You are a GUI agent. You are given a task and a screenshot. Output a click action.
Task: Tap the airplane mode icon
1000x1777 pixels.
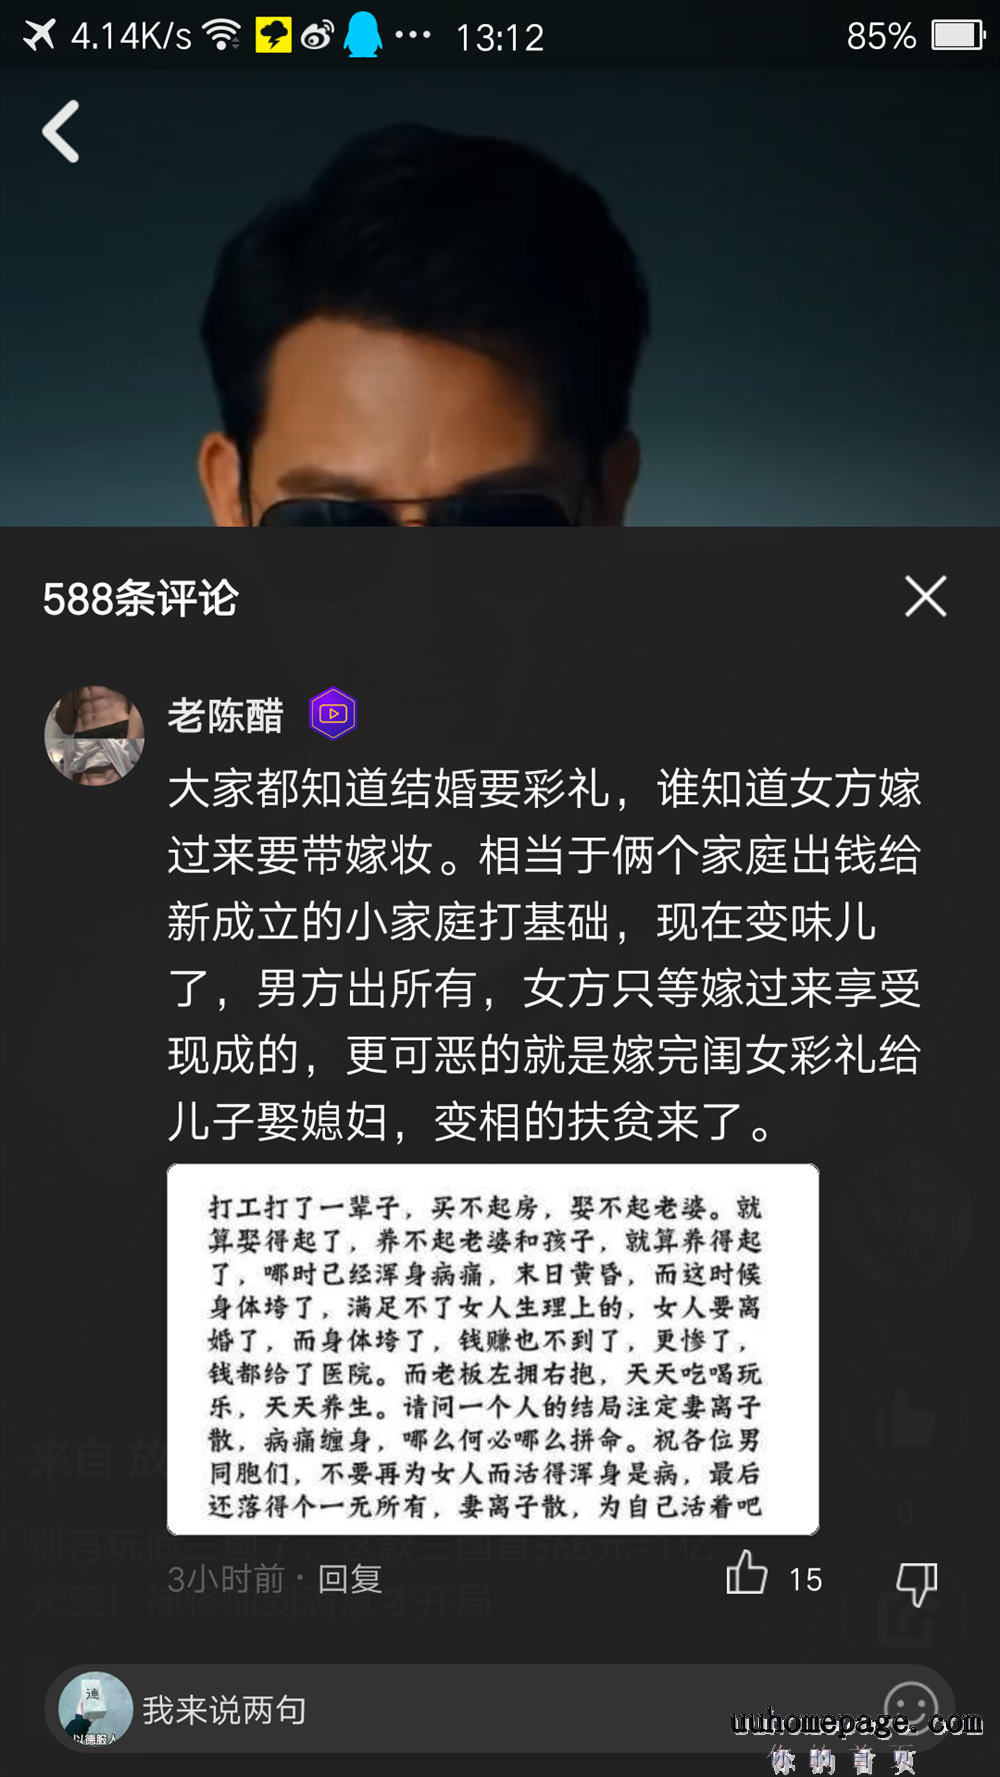click(39, 35)
